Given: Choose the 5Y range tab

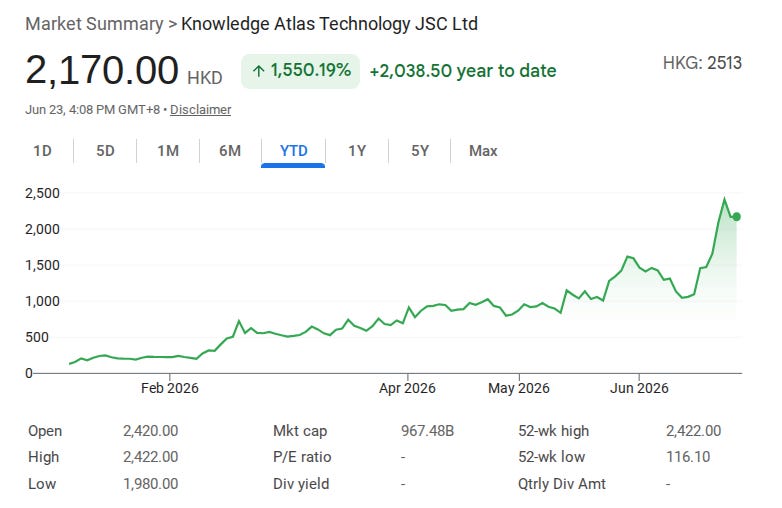Looking at the screenshot, I should 420,151.
